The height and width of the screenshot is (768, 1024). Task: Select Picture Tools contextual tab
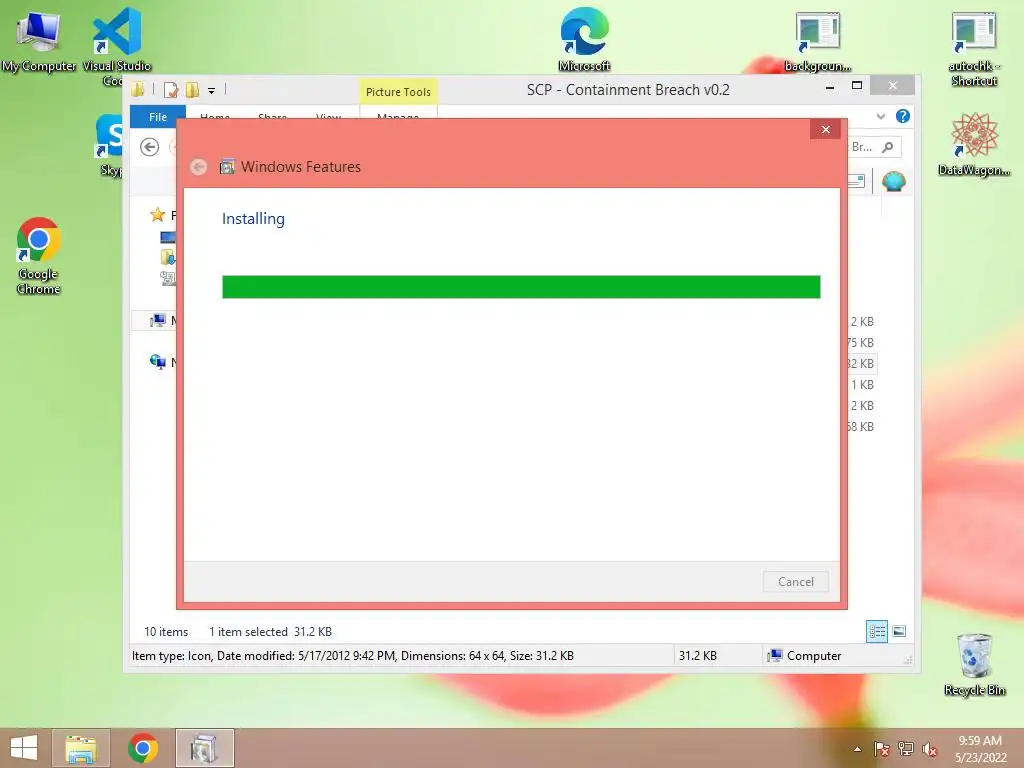pyautogui.click(x=398, y=92)
